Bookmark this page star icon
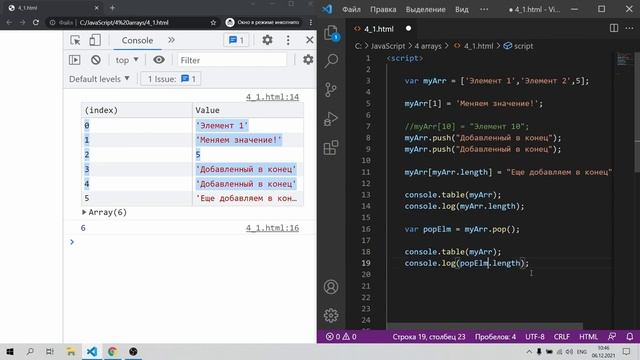Viewport: 640px width, 360px height. point(213,22)
